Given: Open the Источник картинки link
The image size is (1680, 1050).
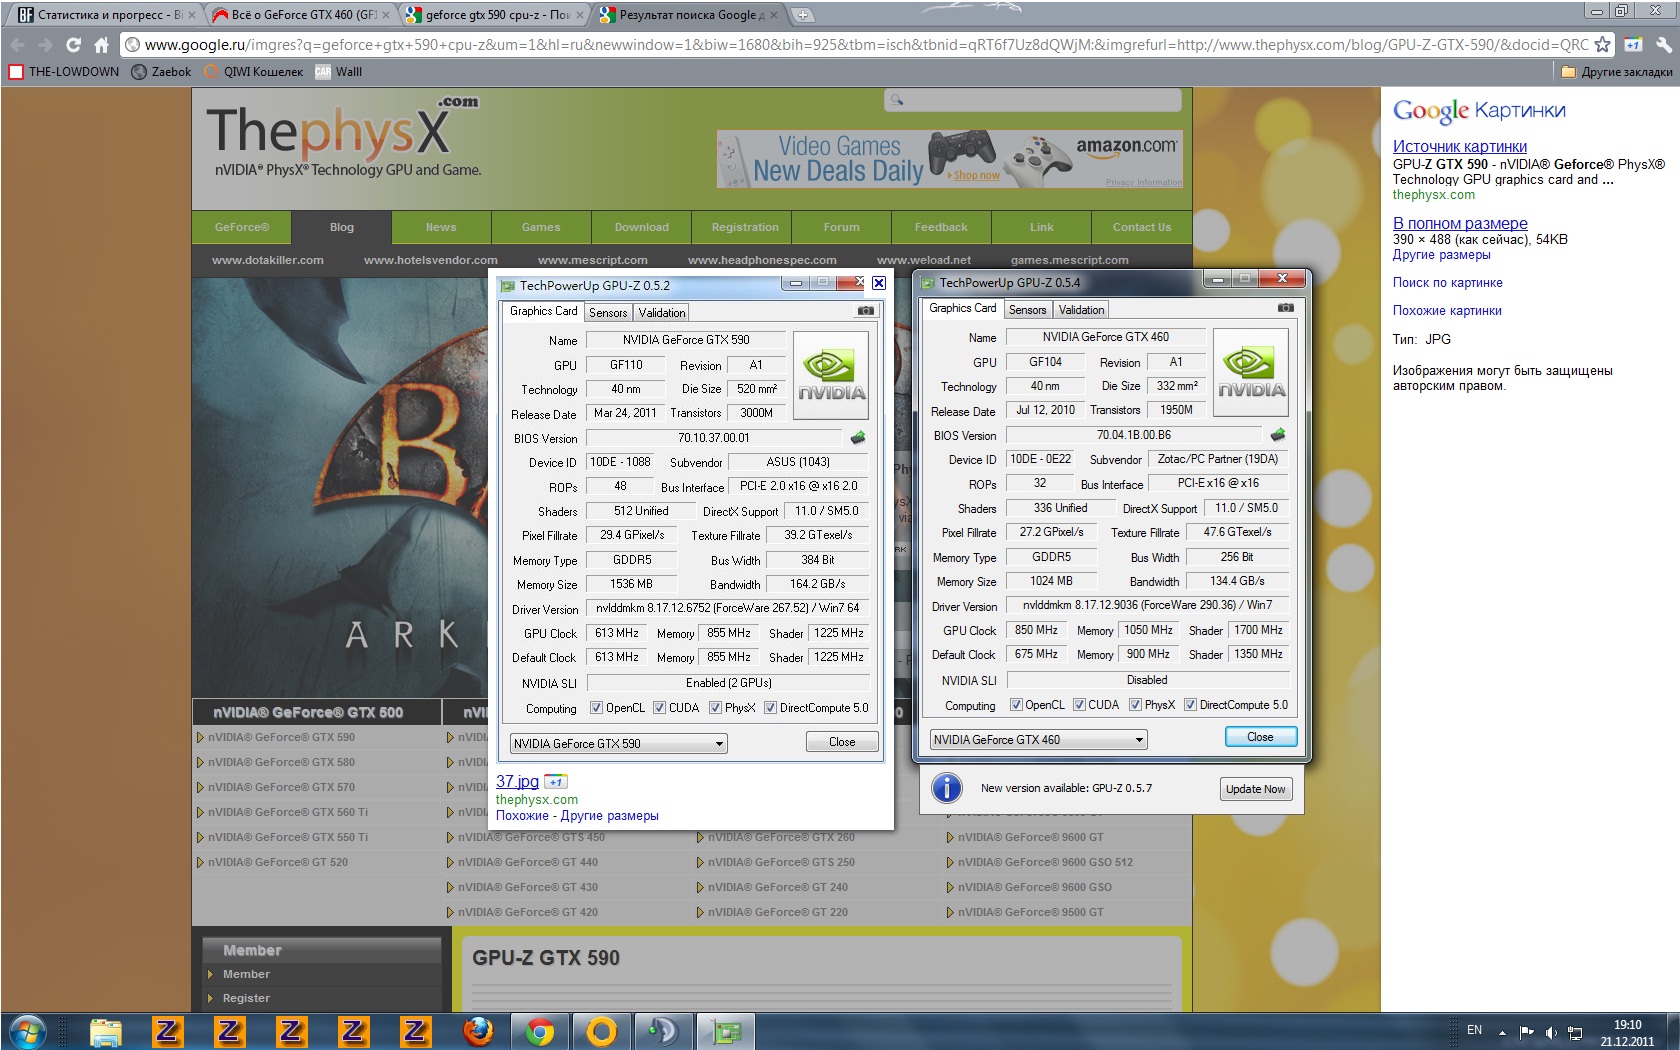Looking at the screenshot, I should 1459,146.
